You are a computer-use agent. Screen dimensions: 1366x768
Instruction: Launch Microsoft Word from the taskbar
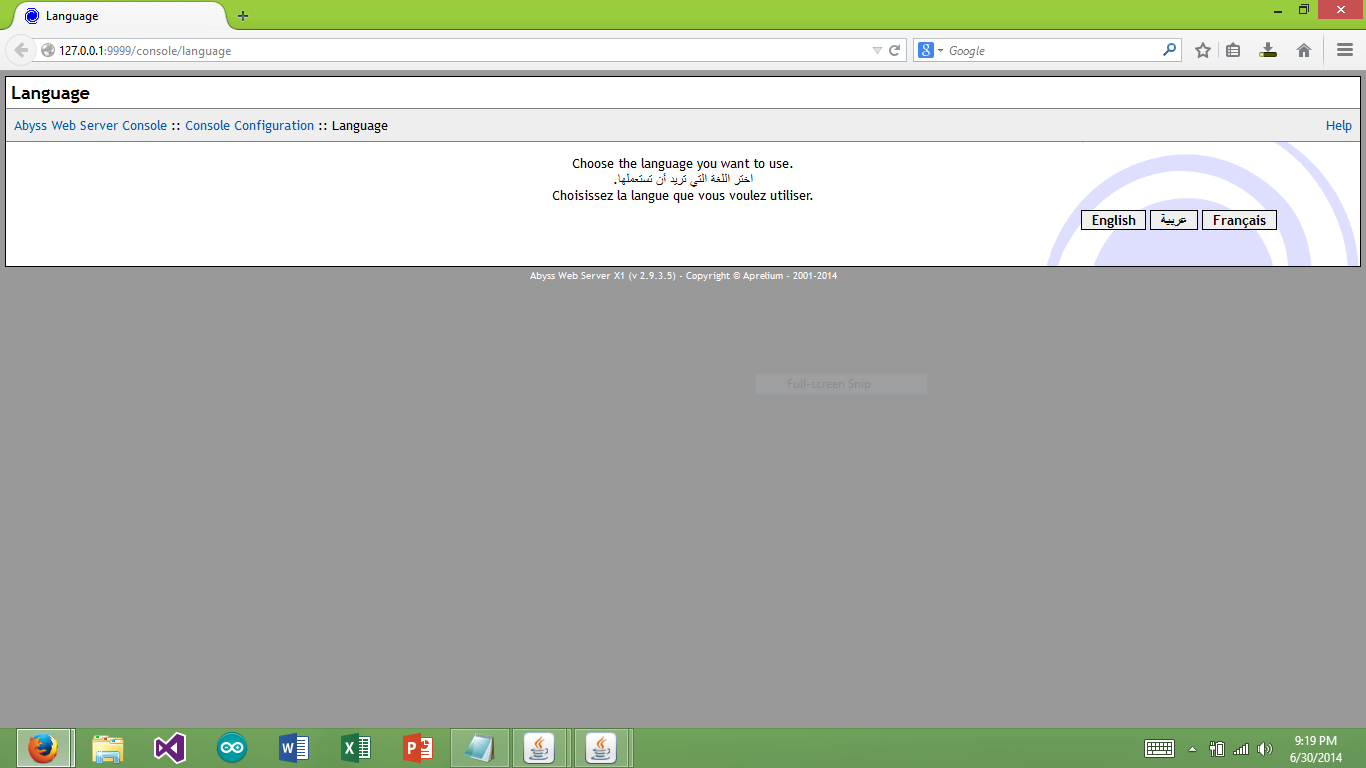293,747
